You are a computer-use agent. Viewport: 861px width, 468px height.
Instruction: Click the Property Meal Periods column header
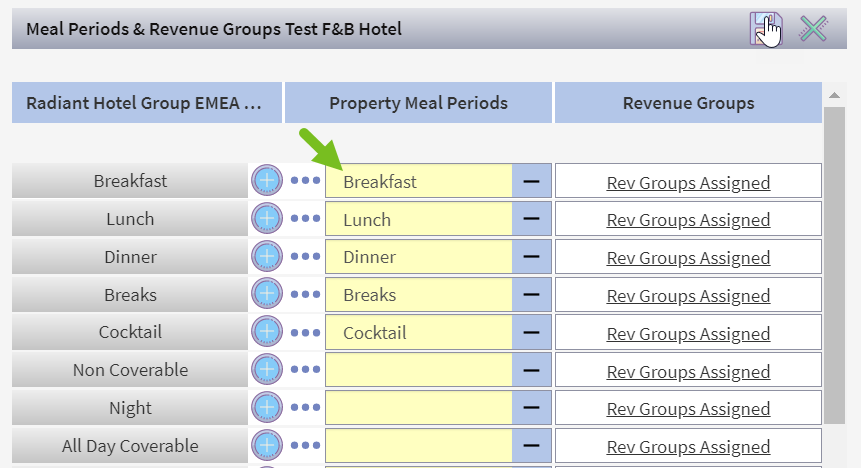tap(418, 103)
